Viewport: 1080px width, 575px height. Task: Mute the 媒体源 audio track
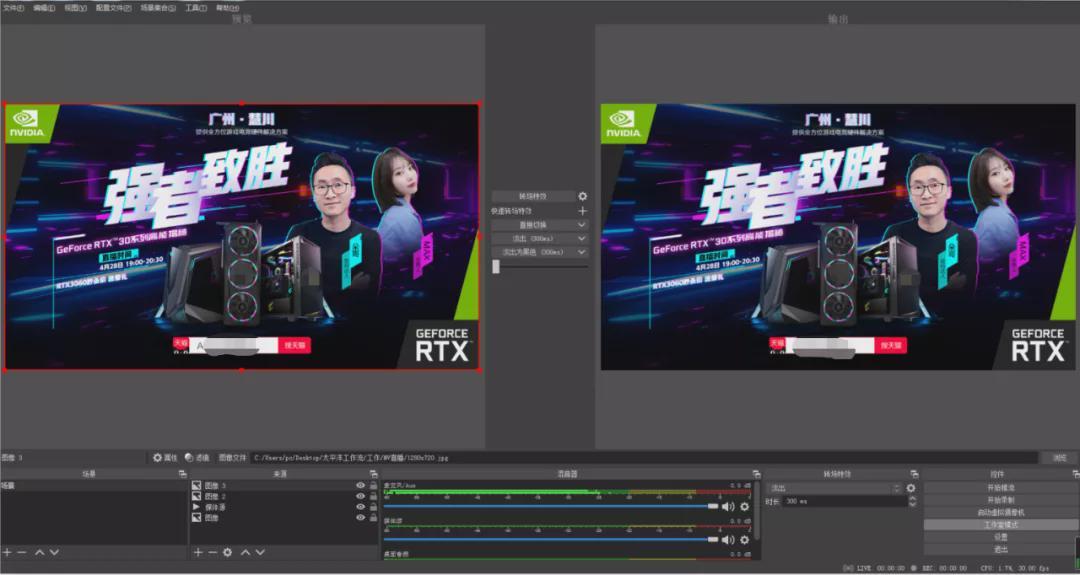point(728,540)
